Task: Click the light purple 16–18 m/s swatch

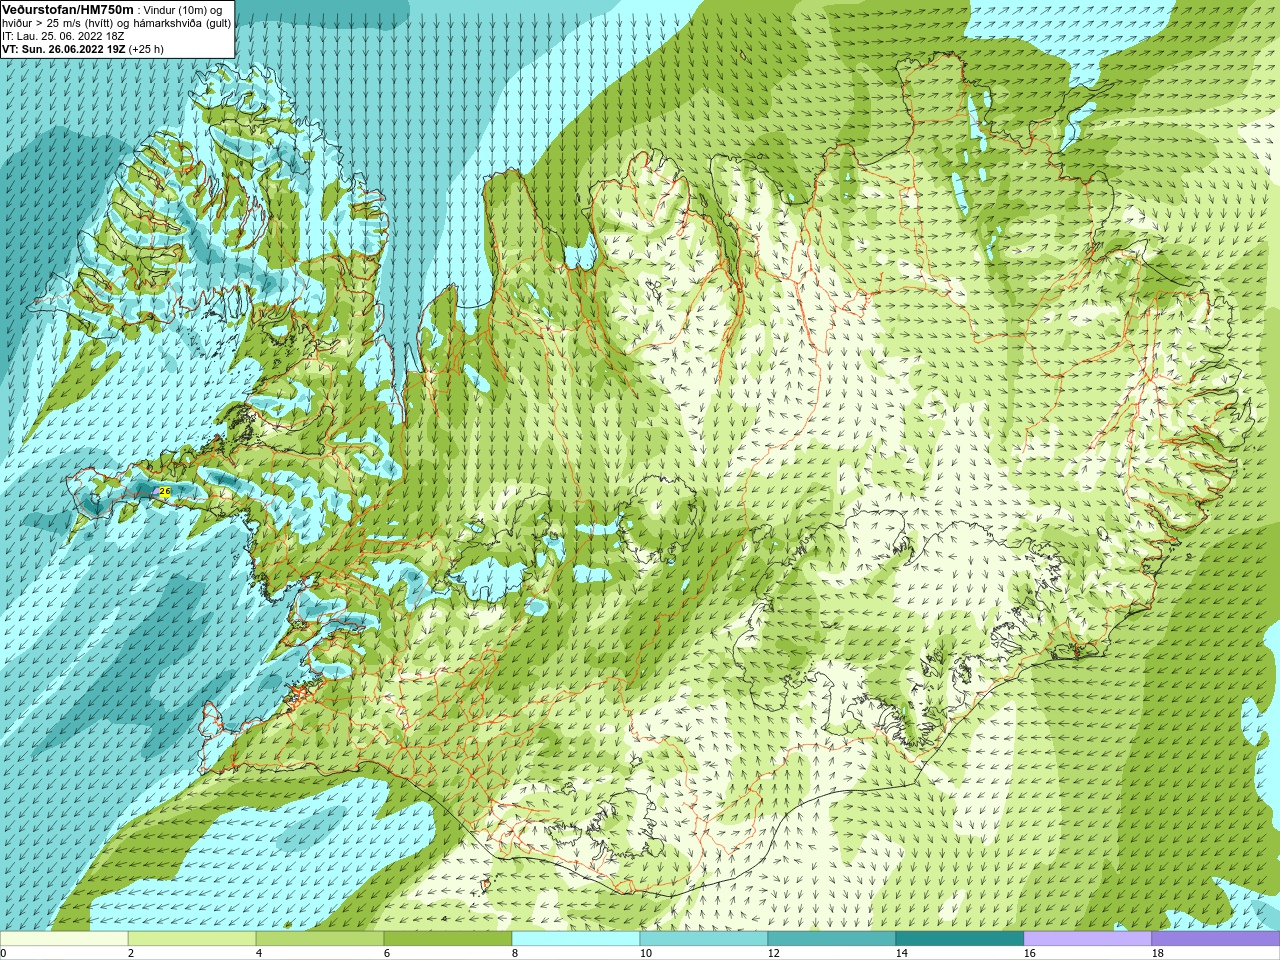Action: pyautogui.click(x=1088, y=939)
